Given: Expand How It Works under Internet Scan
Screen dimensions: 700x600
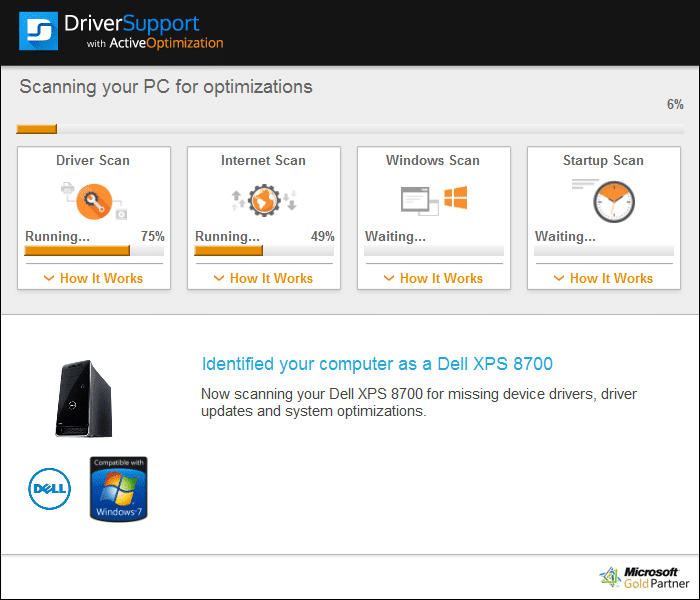Looking at the screenshot, I should click(263, 279).
